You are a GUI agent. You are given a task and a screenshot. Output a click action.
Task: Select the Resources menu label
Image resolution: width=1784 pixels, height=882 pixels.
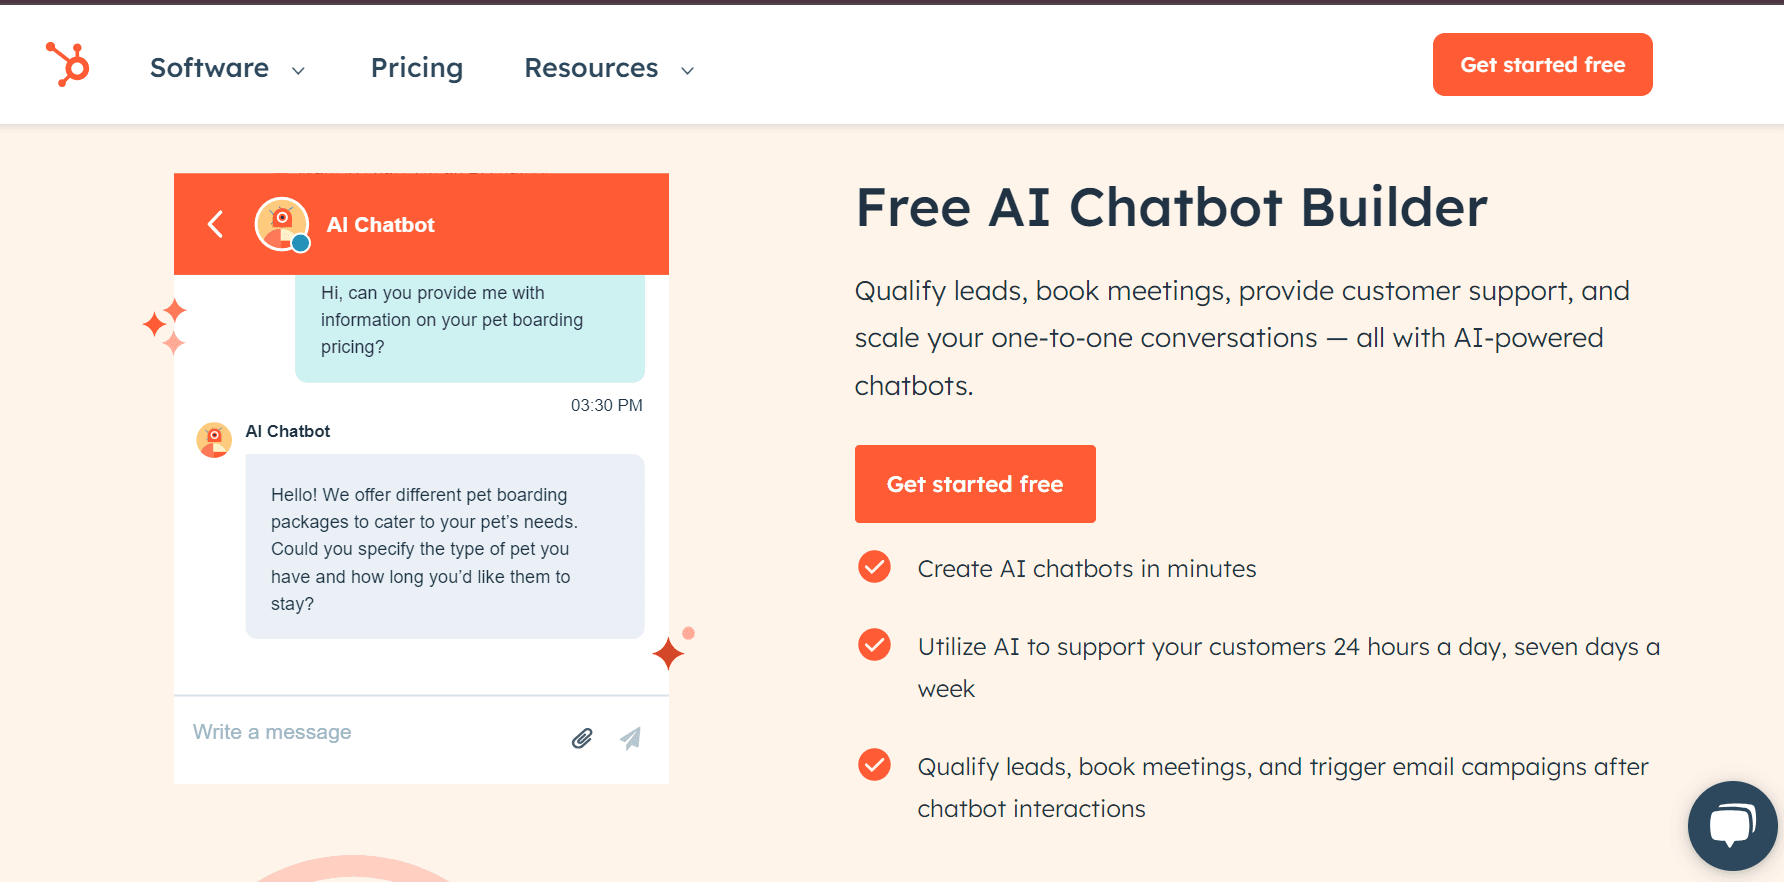point(590,68)
